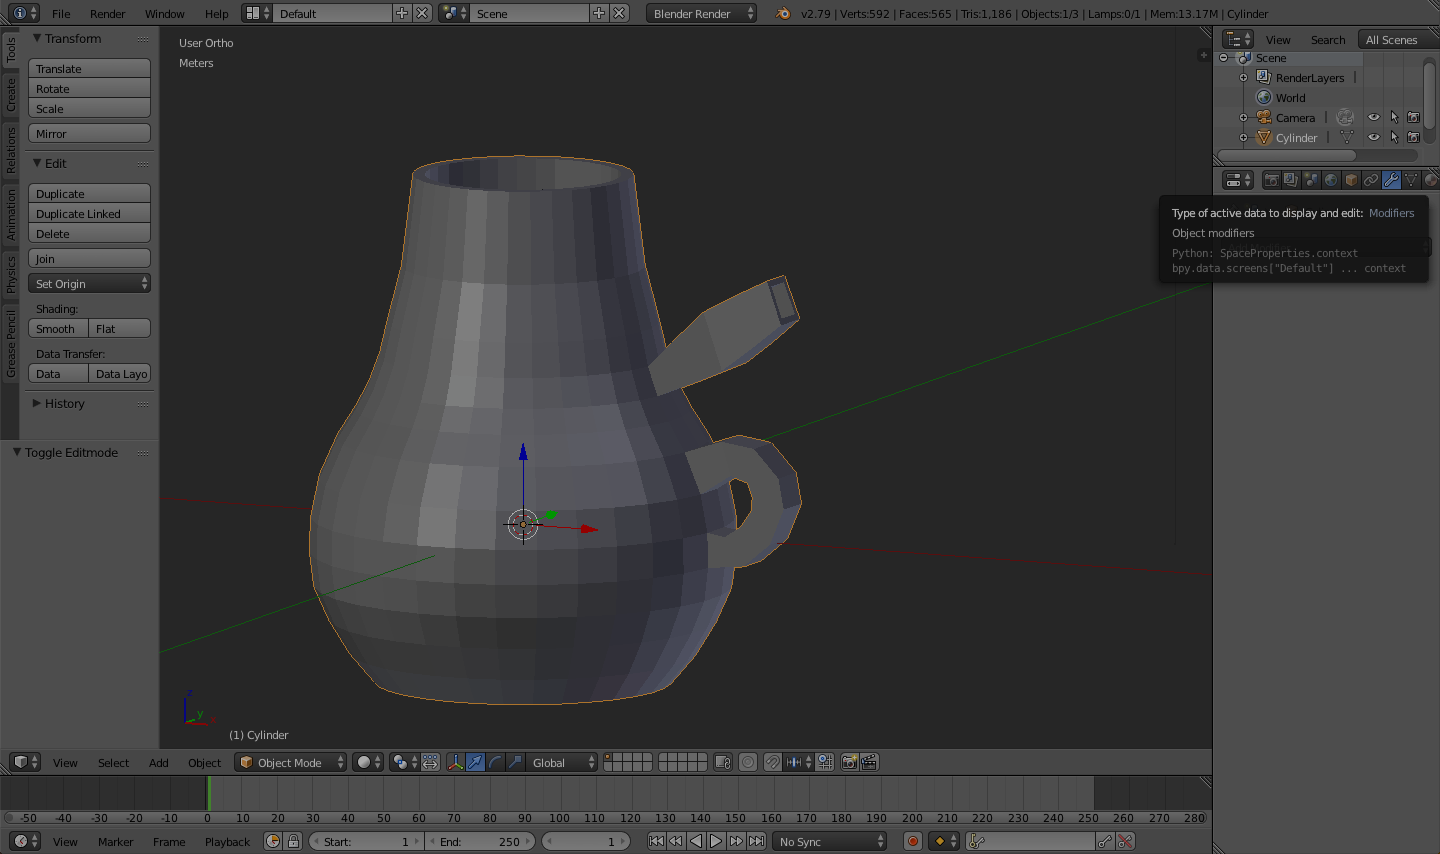Click the Cylinder mesh object icon in outliner

click(1264, 137)
